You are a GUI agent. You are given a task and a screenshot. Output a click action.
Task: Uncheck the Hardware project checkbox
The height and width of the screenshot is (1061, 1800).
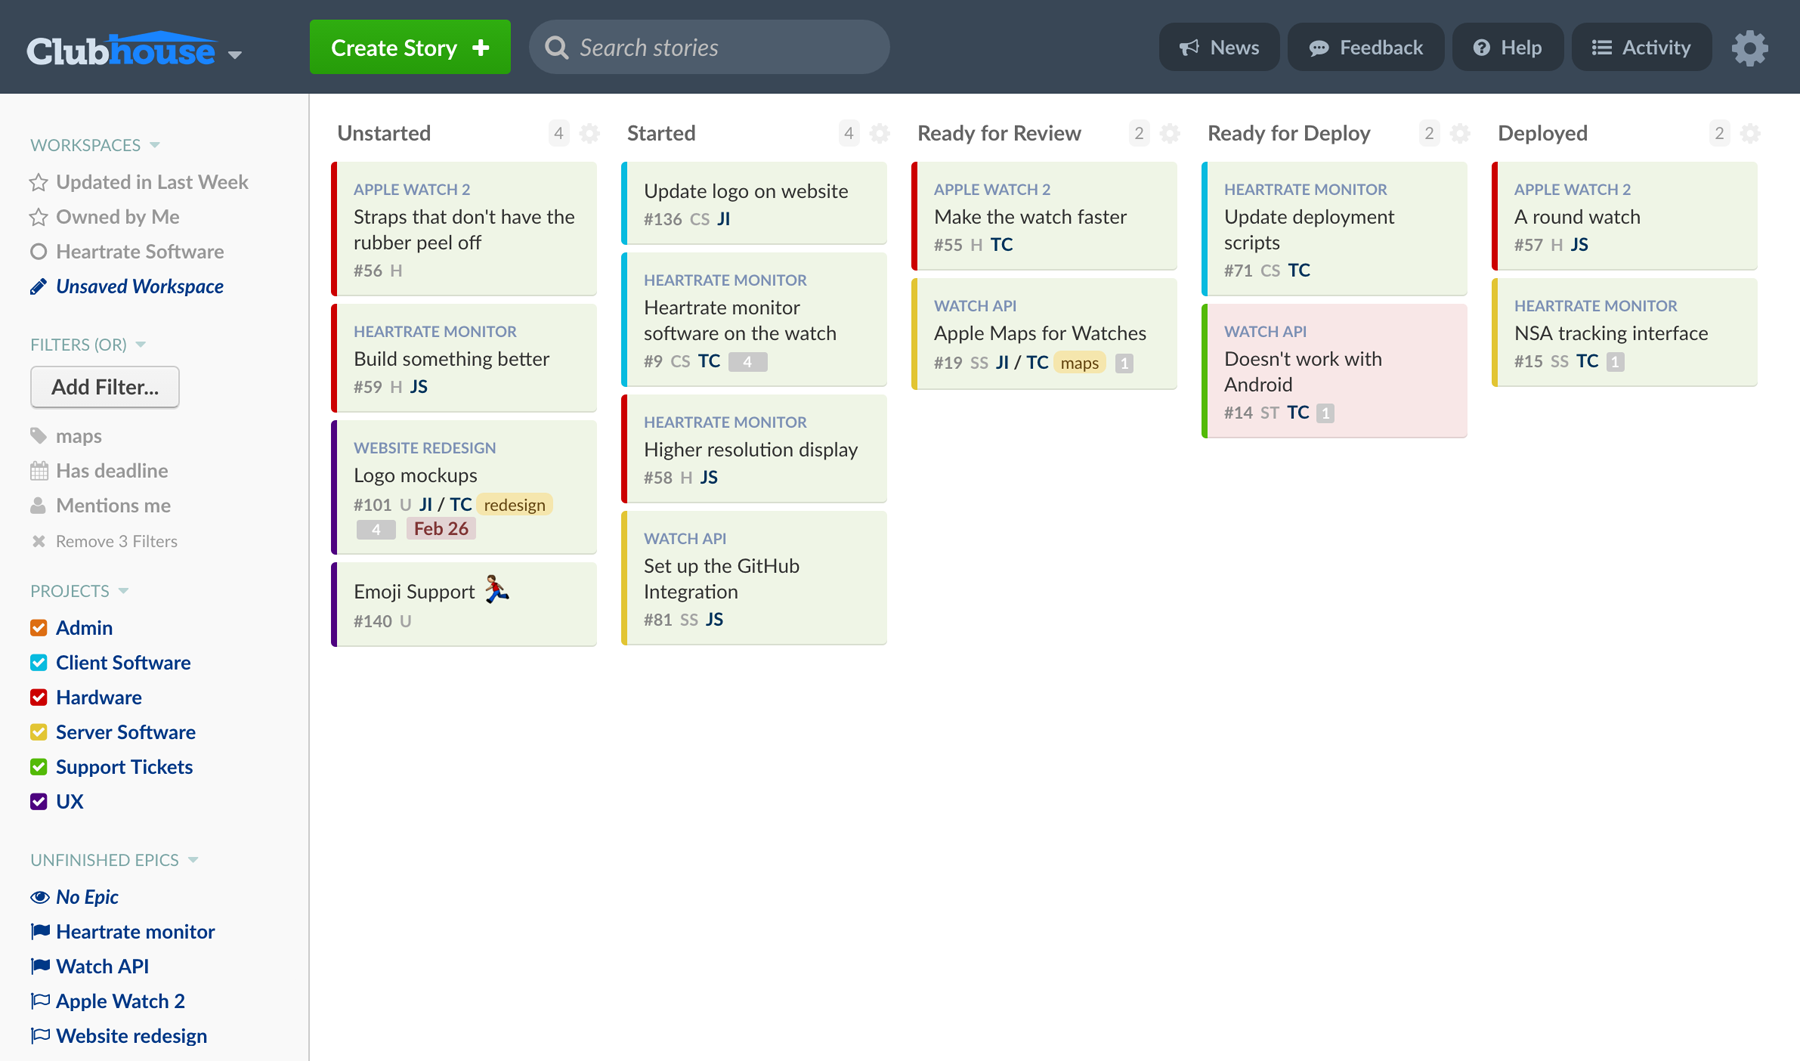[x=39, y=698]
